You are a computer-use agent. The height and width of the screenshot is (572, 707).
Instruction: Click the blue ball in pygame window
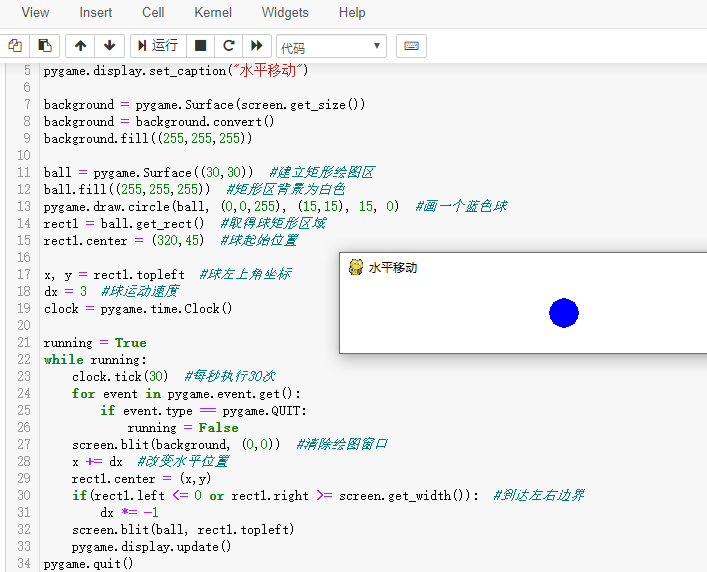[x=564, y=313]
